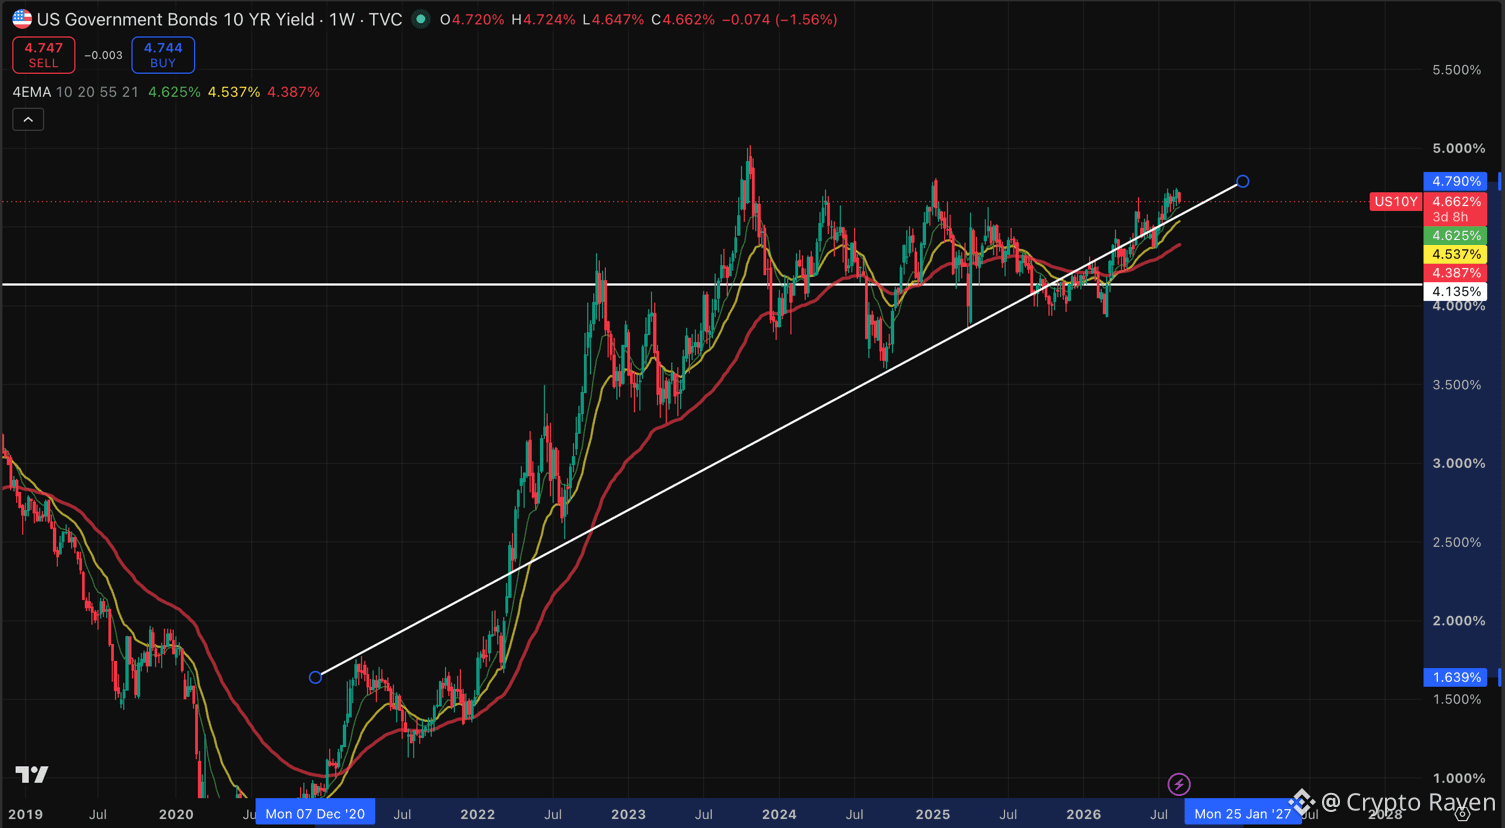Click the 2.500% price scale label
Image resolution: width=1505 pixels, height=828 pixels.
tap(1457, 542)
